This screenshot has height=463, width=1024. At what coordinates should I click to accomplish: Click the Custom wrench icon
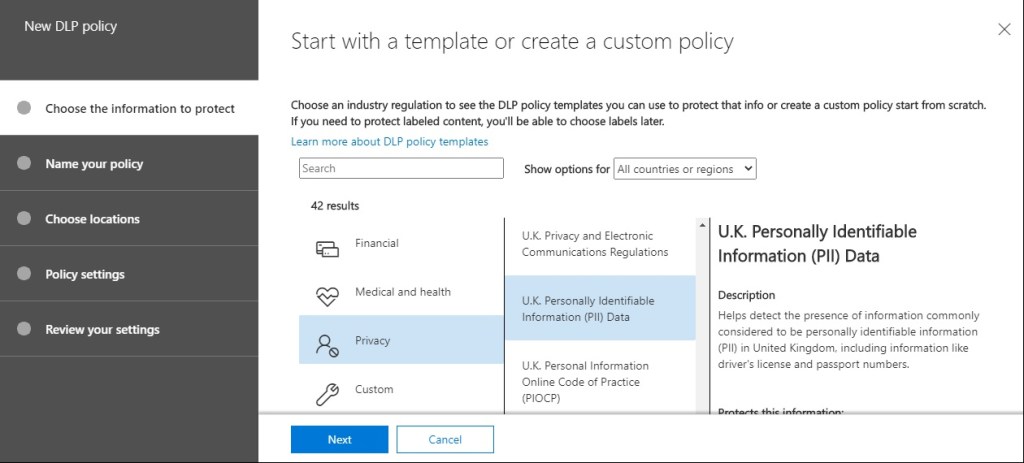pyautogui.click(x=327, y=394)
